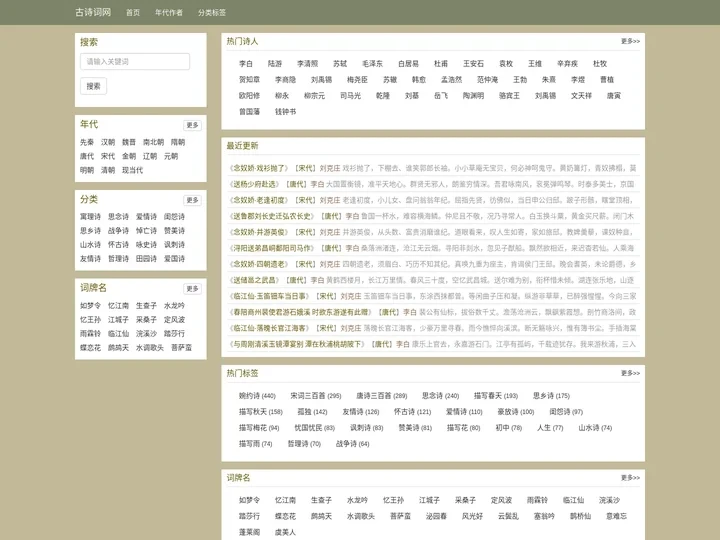
Task: Open the 首页 navigation item
Action: (133, 13)
